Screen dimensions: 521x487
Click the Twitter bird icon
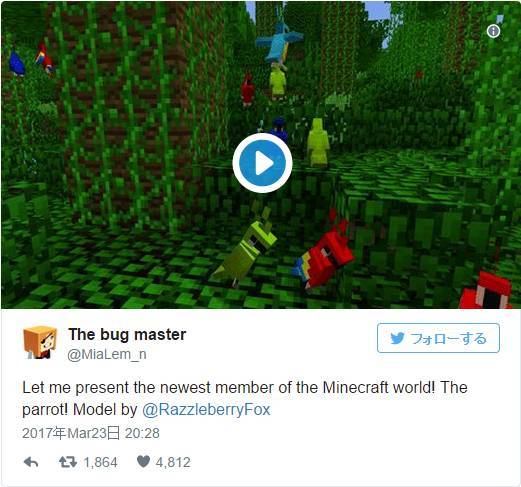397,338
